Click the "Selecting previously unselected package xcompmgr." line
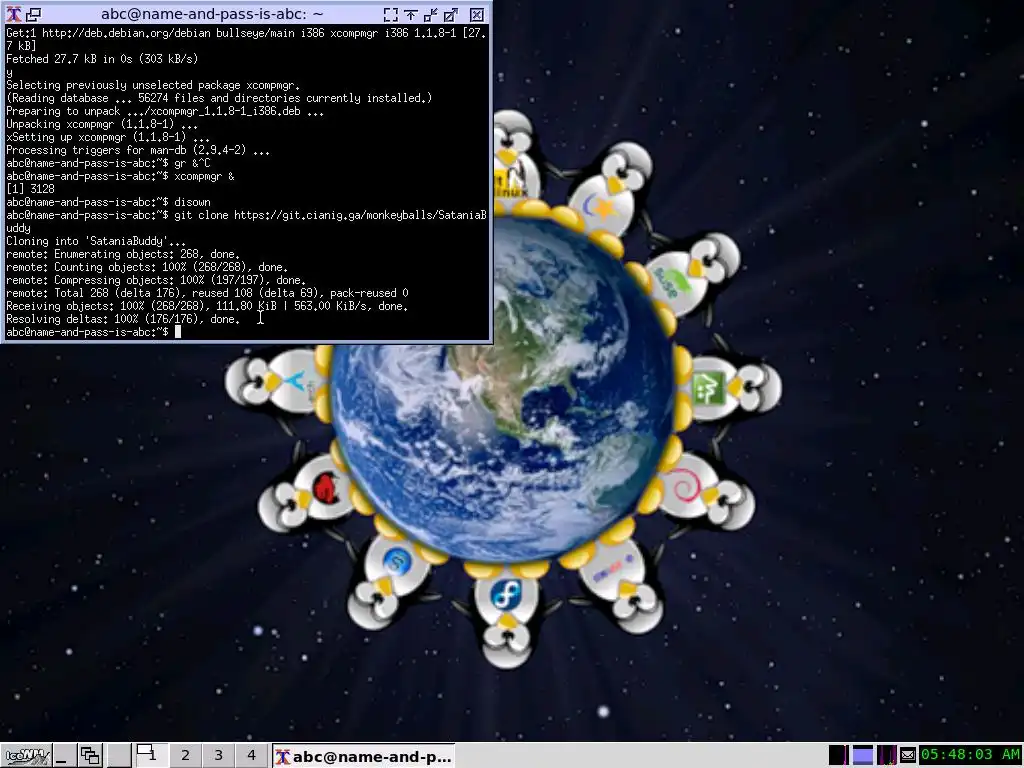The image size is (1024, 768). click(x=153, y=85)
